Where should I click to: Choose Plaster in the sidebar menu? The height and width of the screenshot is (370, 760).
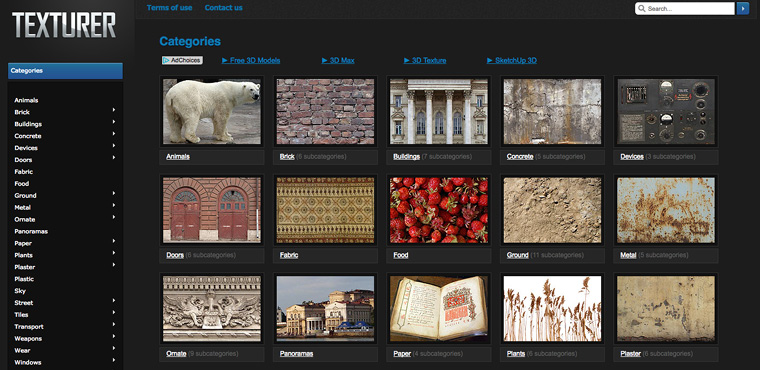[x=25, y=267]
